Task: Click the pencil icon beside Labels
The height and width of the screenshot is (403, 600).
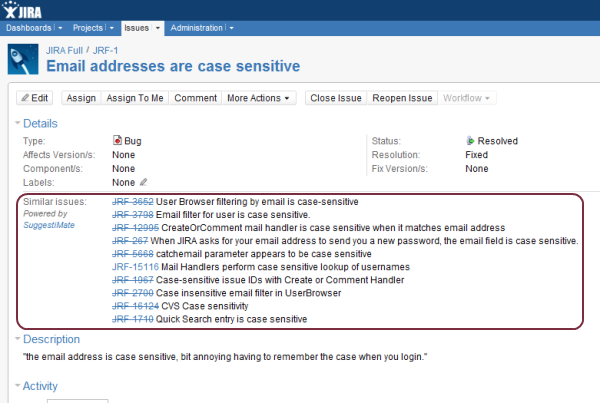Action: (x=143, y=183)
